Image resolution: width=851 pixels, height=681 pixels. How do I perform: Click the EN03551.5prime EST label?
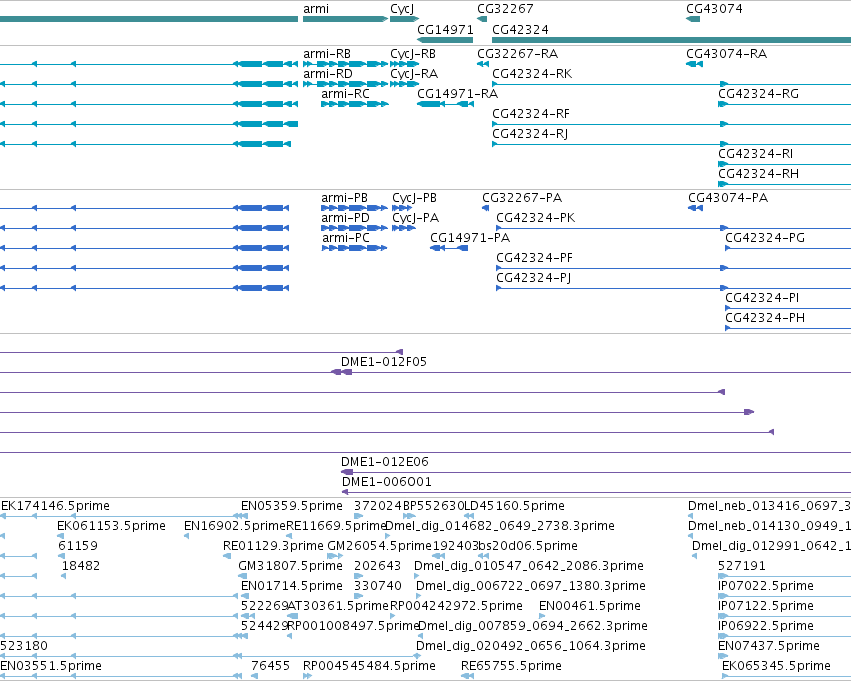coord(51,666)
